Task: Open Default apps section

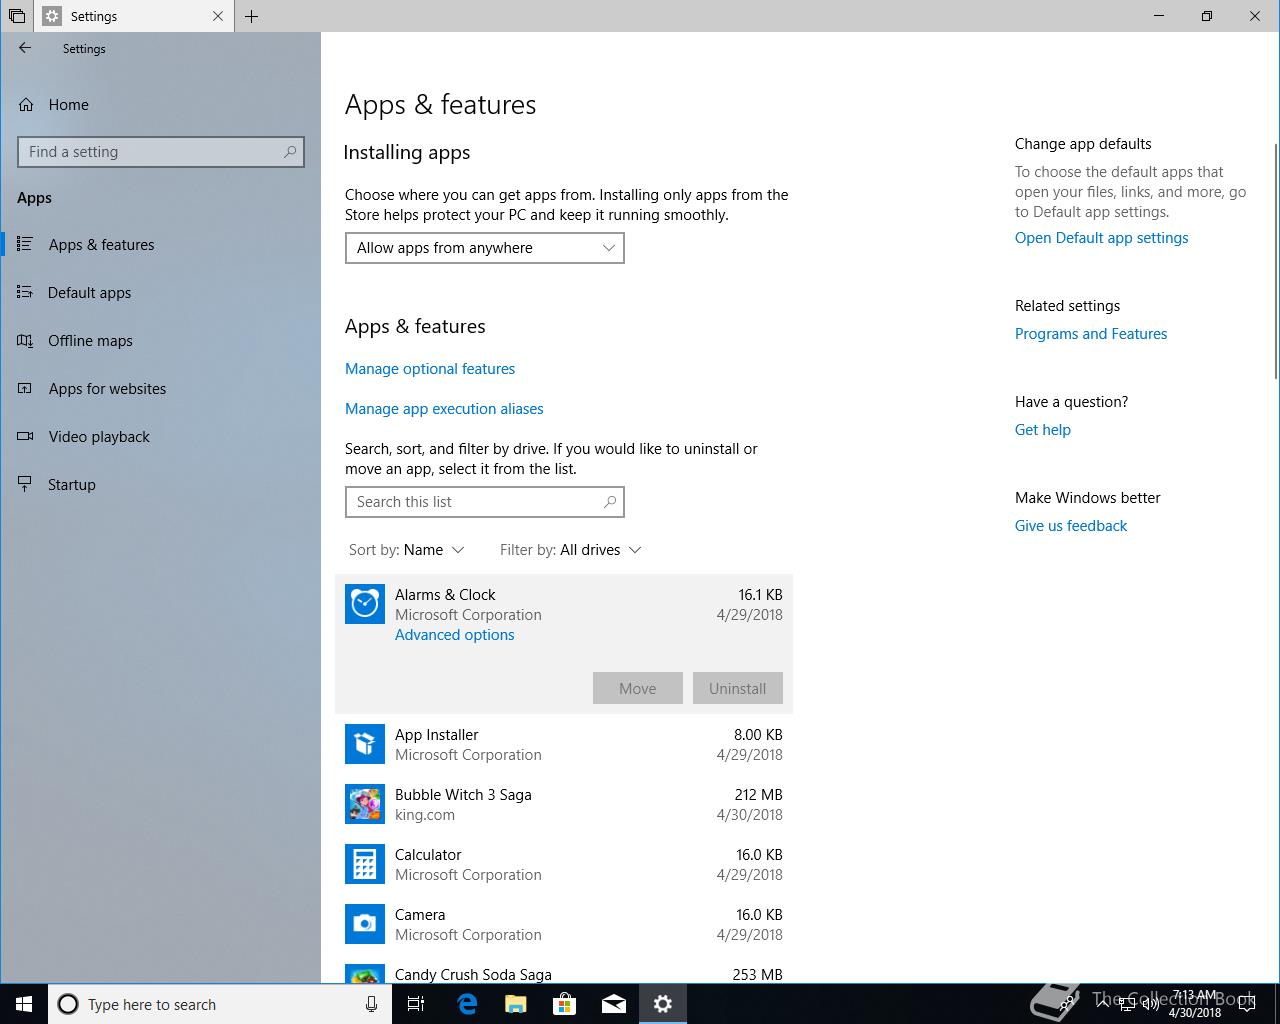Action: 160,293
